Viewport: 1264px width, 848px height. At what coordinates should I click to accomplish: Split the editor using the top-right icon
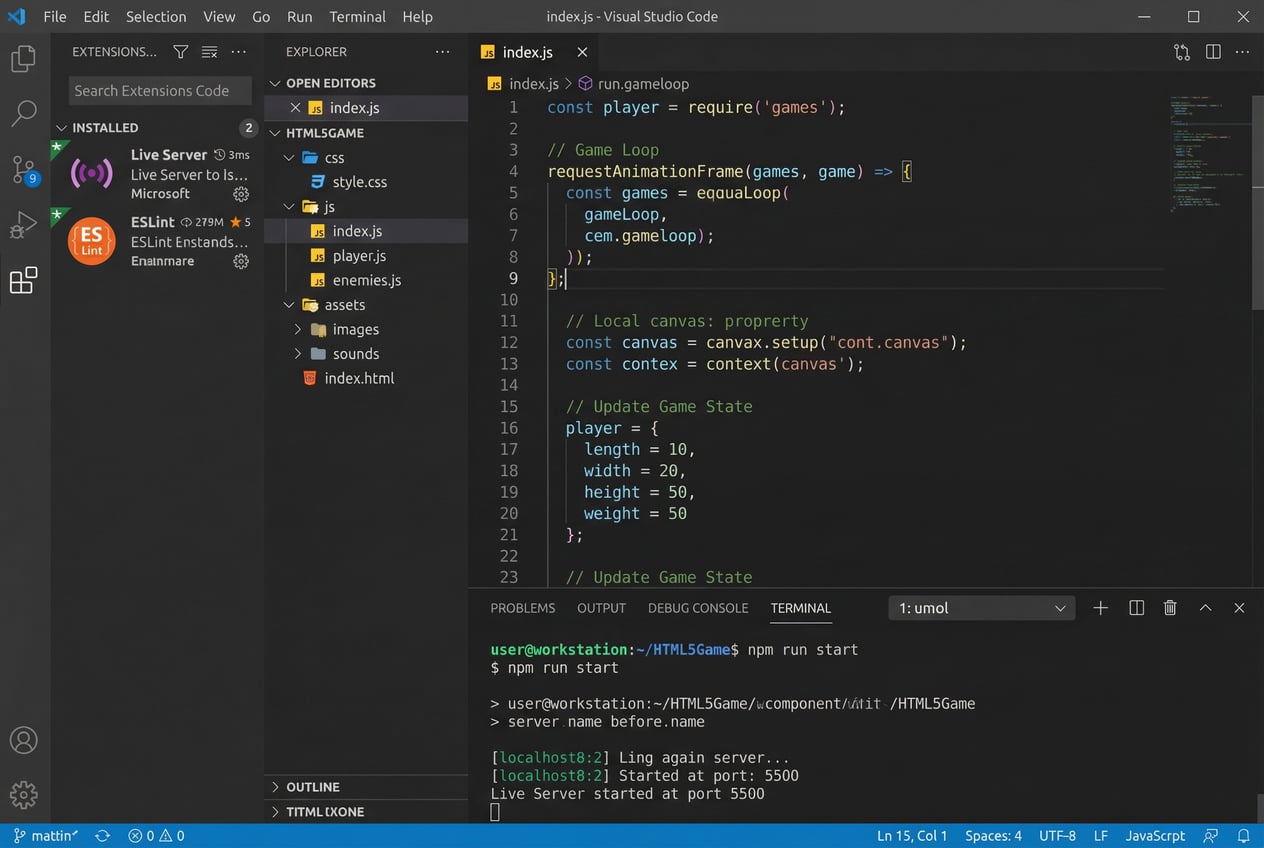tap(1212, 51)
